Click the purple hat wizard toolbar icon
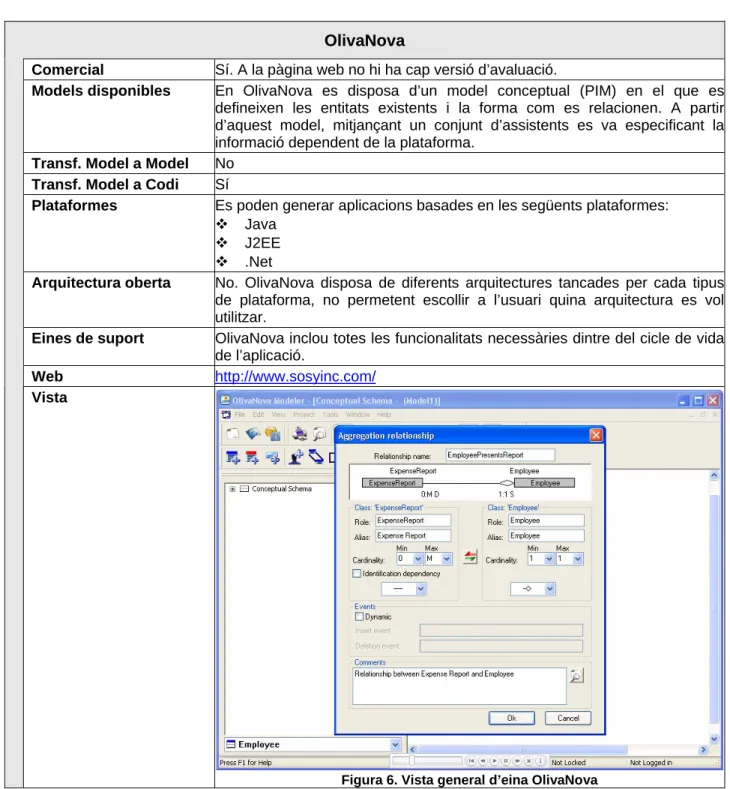730x789 pixels. click(300, 434)
